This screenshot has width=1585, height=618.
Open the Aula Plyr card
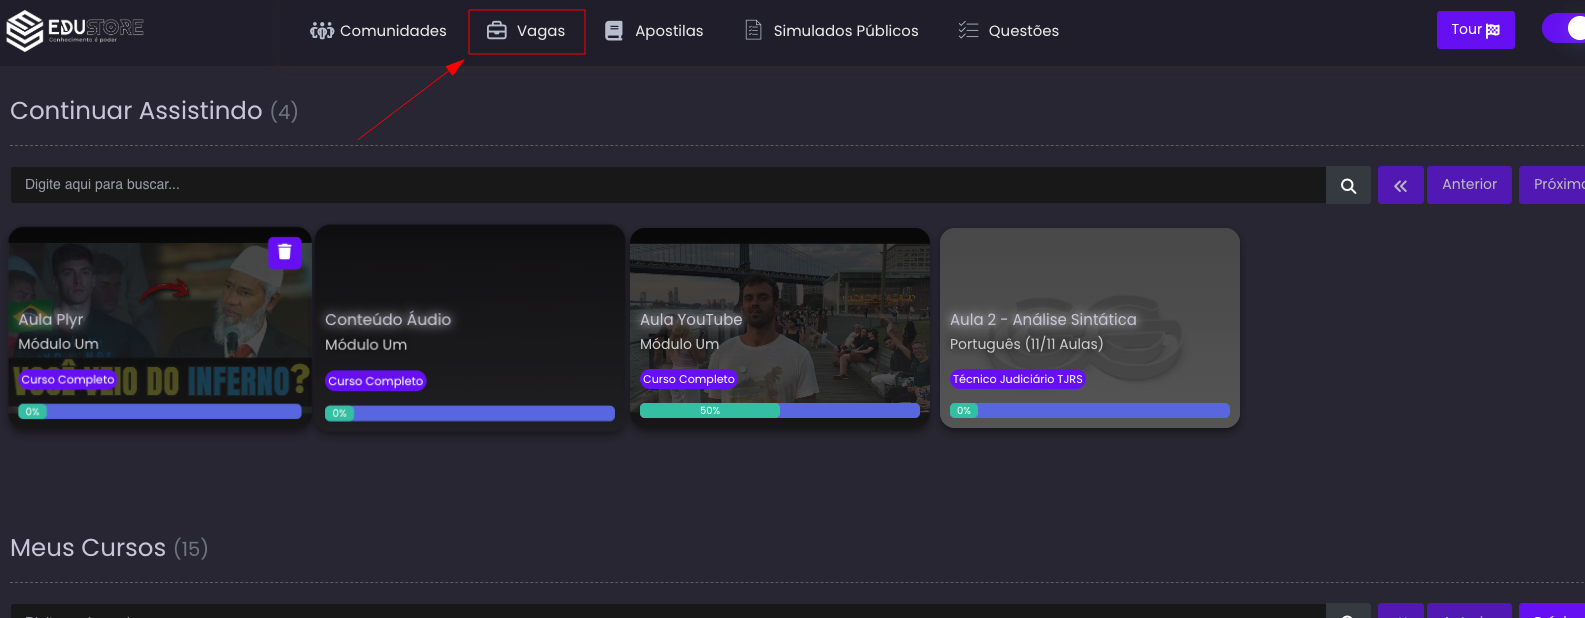click(160, 329)
